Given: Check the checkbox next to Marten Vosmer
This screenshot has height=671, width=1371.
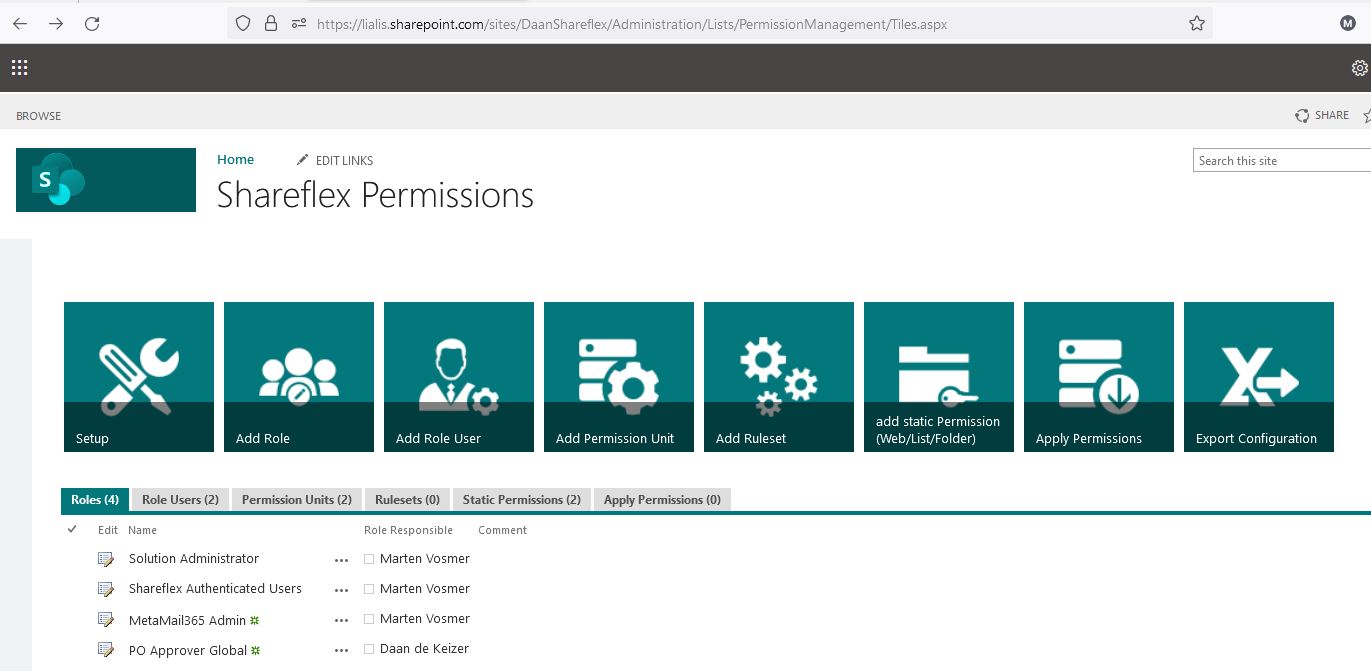Looking at the screenshot, I should click(x=368, y=559).
